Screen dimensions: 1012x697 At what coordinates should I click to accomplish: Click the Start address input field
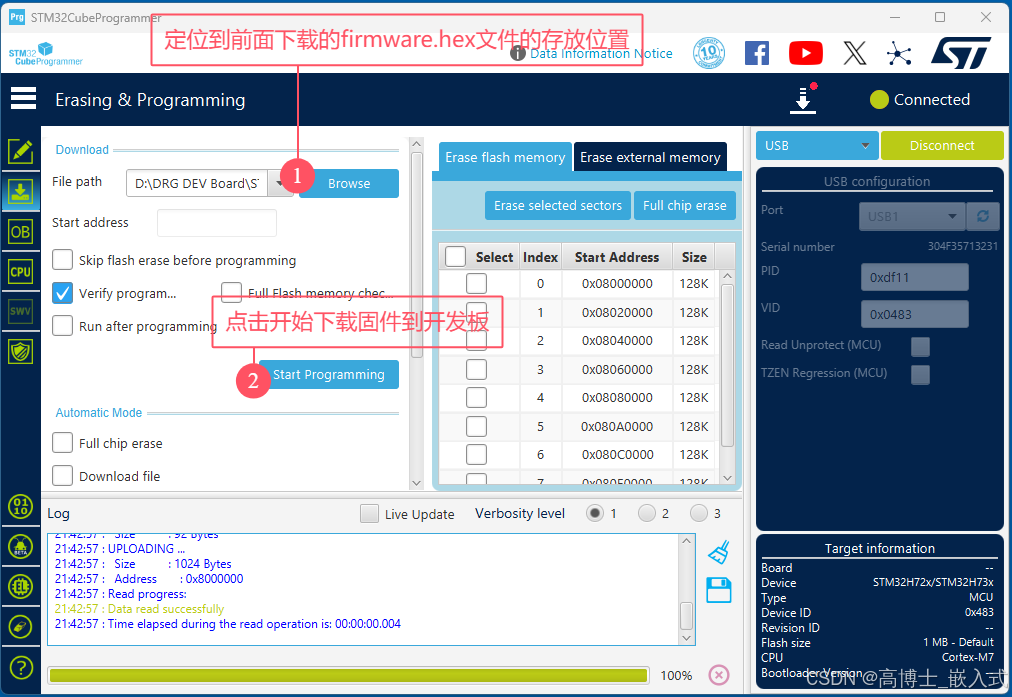(217, 222)
